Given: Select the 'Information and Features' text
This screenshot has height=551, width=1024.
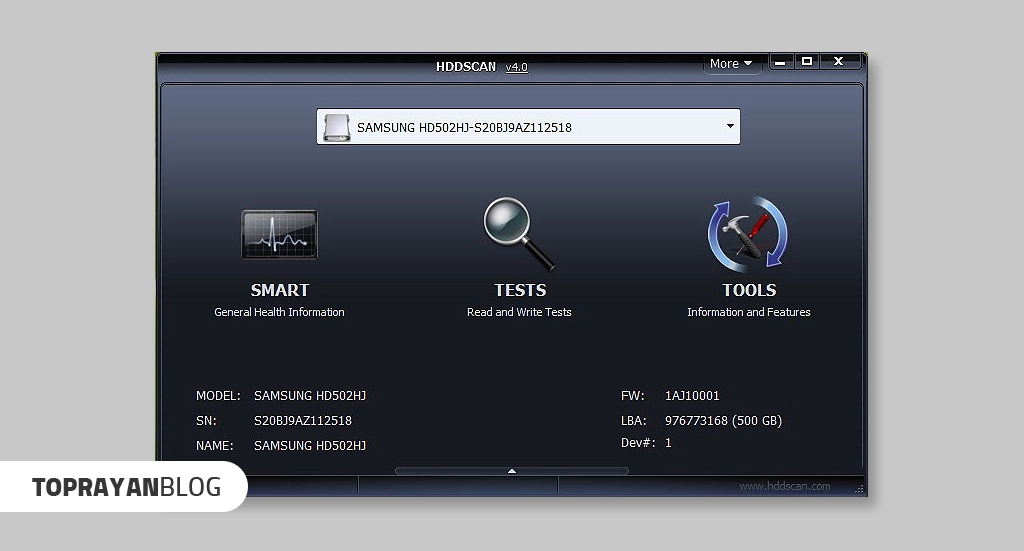Looking at the screenshot, I should 748,312.
